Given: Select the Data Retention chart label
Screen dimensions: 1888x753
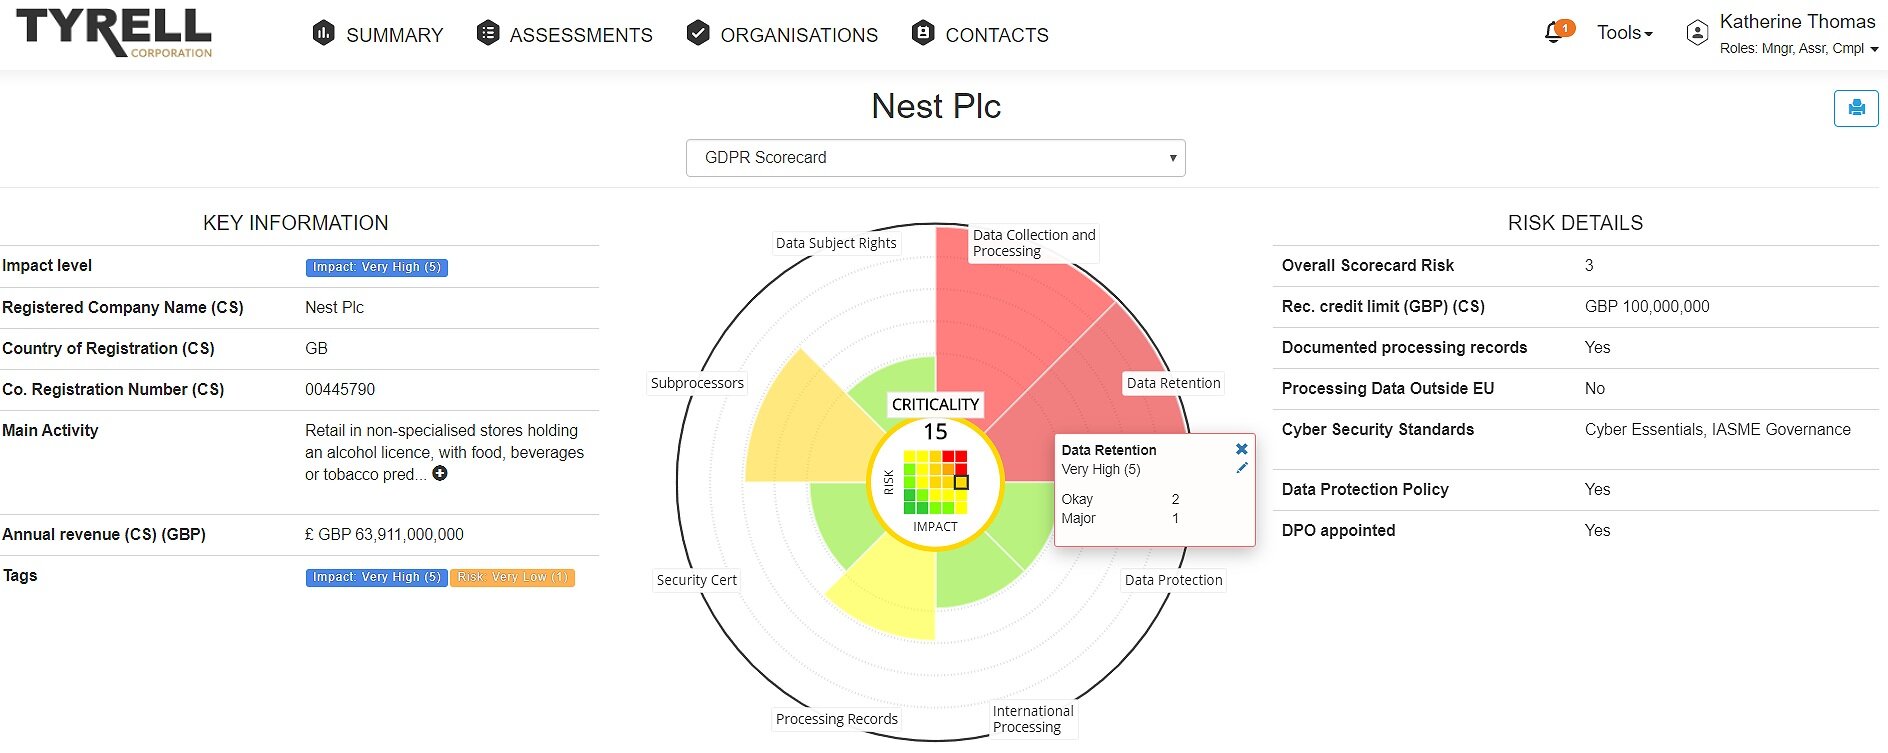Looking at the screenshot, I should coord(1173,383).
